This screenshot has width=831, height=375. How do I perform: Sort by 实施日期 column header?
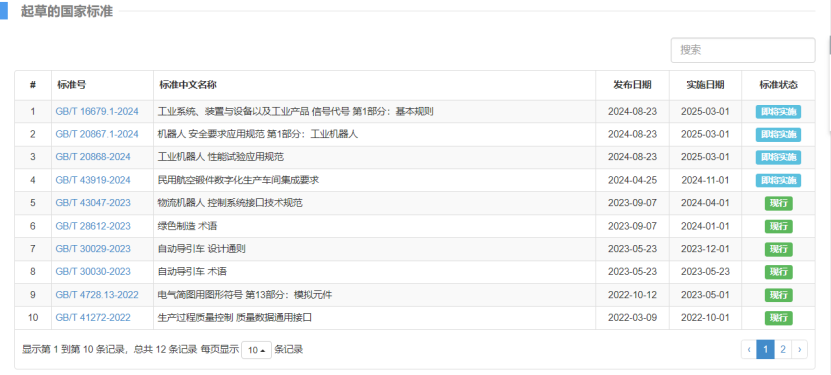[x=705, y=85]
